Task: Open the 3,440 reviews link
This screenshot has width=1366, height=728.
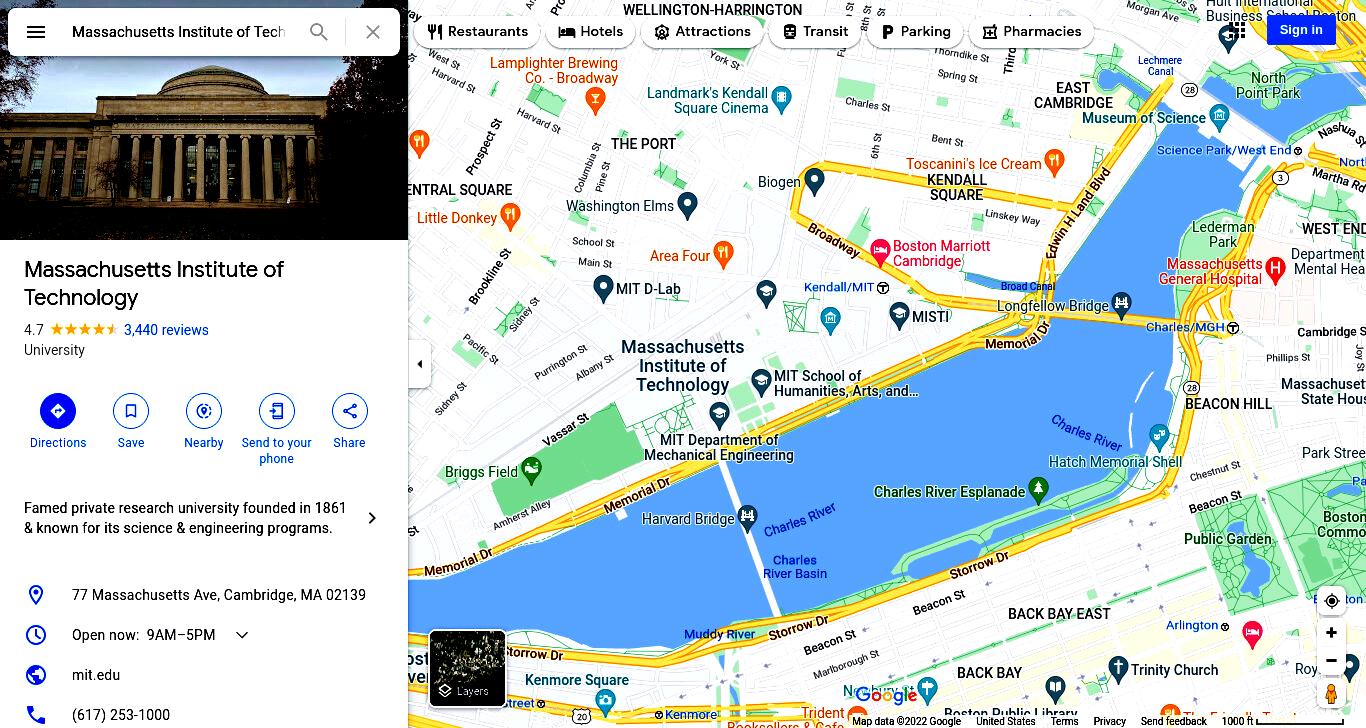Action: (166, 330)
